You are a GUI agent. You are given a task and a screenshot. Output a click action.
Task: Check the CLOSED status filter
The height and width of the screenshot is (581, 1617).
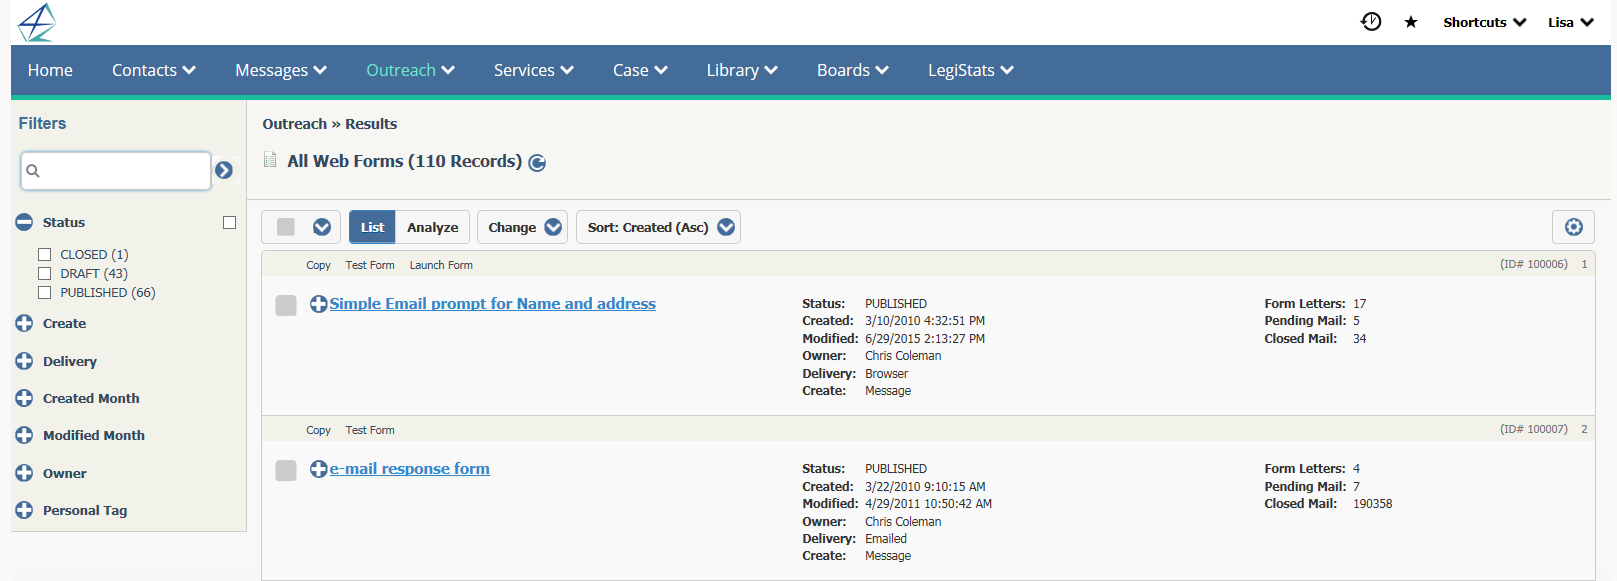pyautogui.click(x=44, y=255)
